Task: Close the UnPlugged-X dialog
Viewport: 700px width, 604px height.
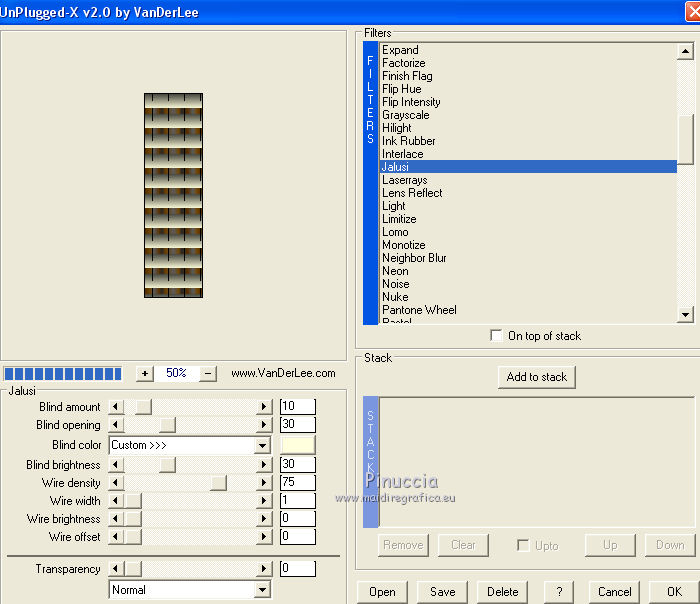Action: [693, 12]
